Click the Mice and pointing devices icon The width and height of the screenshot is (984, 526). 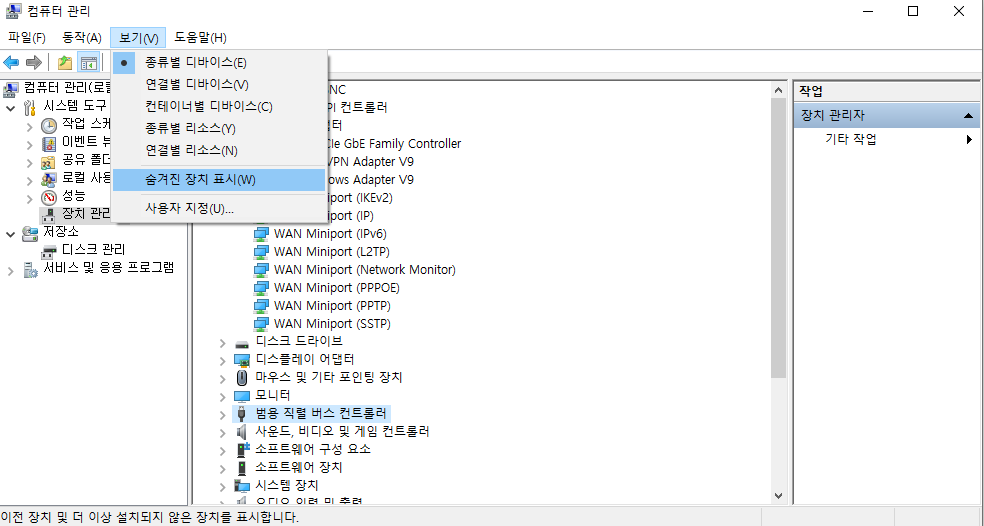(x=242, y=378)
